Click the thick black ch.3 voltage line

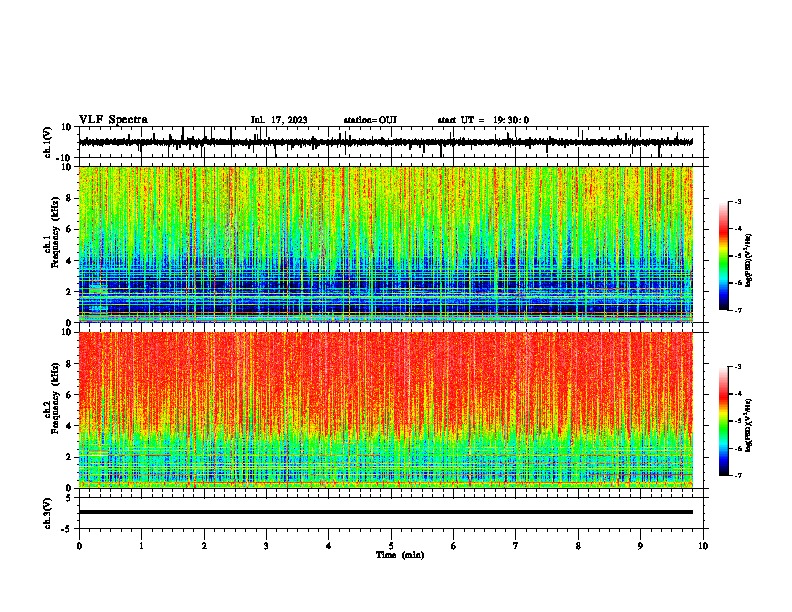[386, 512]
